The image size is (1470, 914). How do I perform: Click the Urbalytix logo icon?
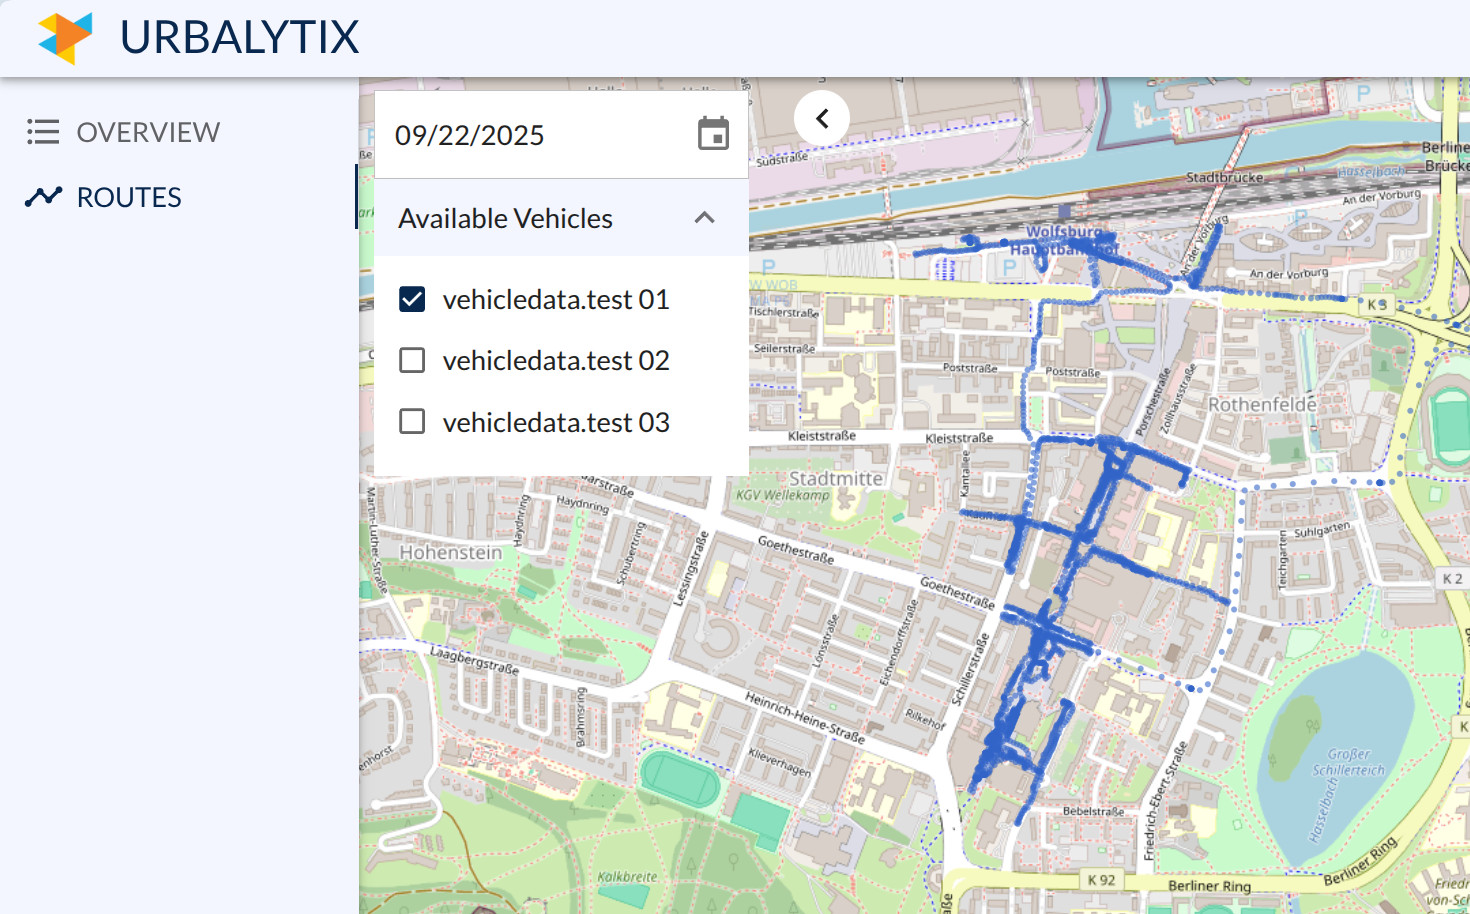coord(65,38)
